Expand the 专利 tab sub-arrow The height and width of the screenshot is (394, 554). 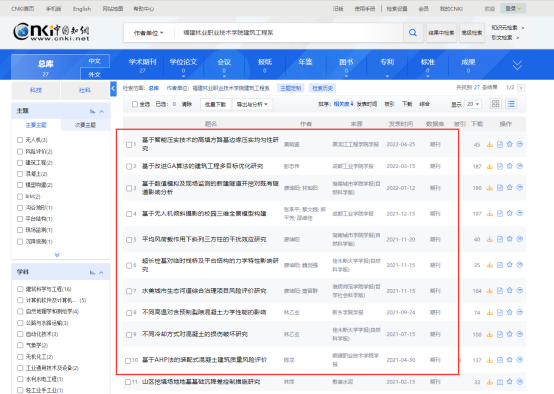point(387,76)
